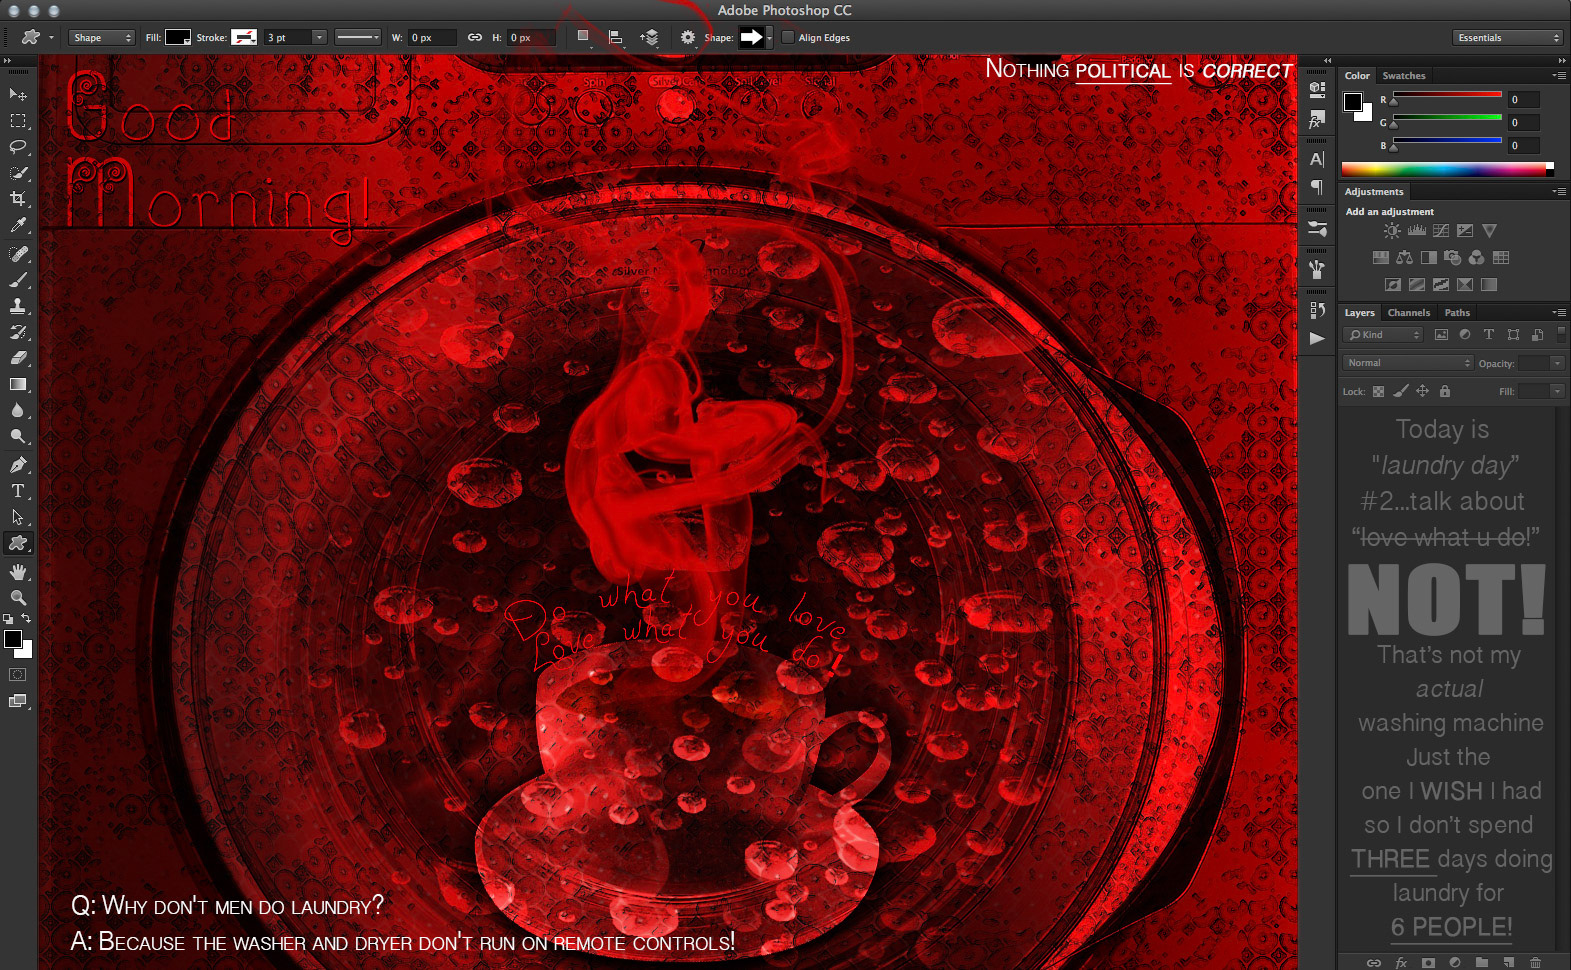Reset default foreground and background colors

tap(8, 619)
